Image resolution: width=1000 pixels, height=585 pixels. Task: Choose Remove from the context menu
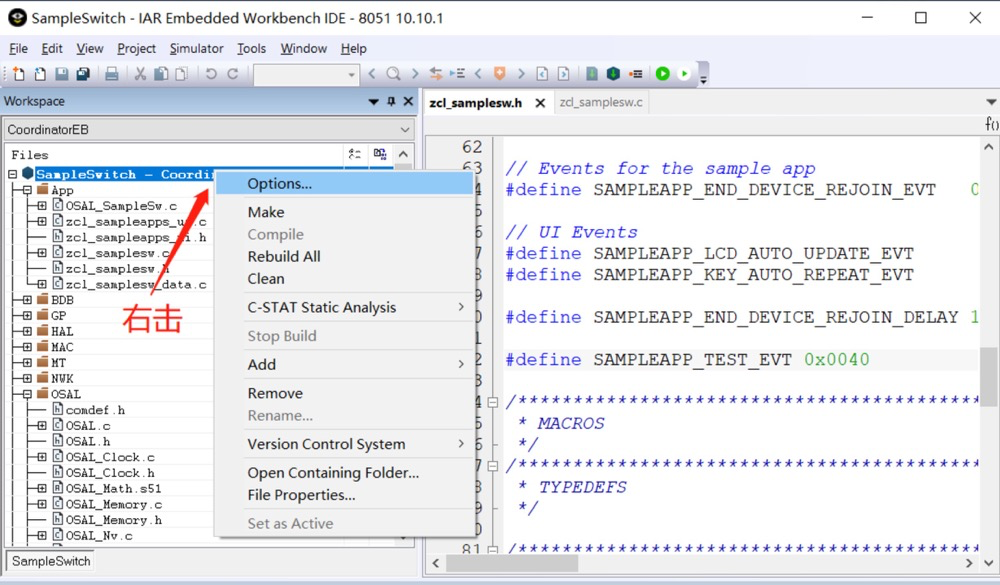tap(344, 393)
